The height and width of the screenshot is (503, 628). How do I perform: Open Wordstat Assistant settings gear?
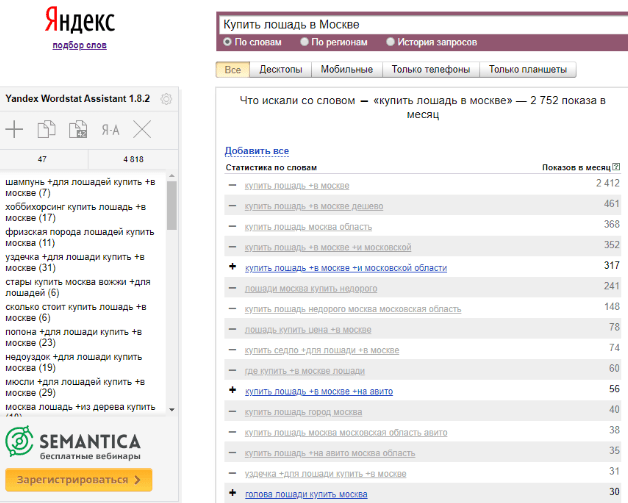[166, 99]
